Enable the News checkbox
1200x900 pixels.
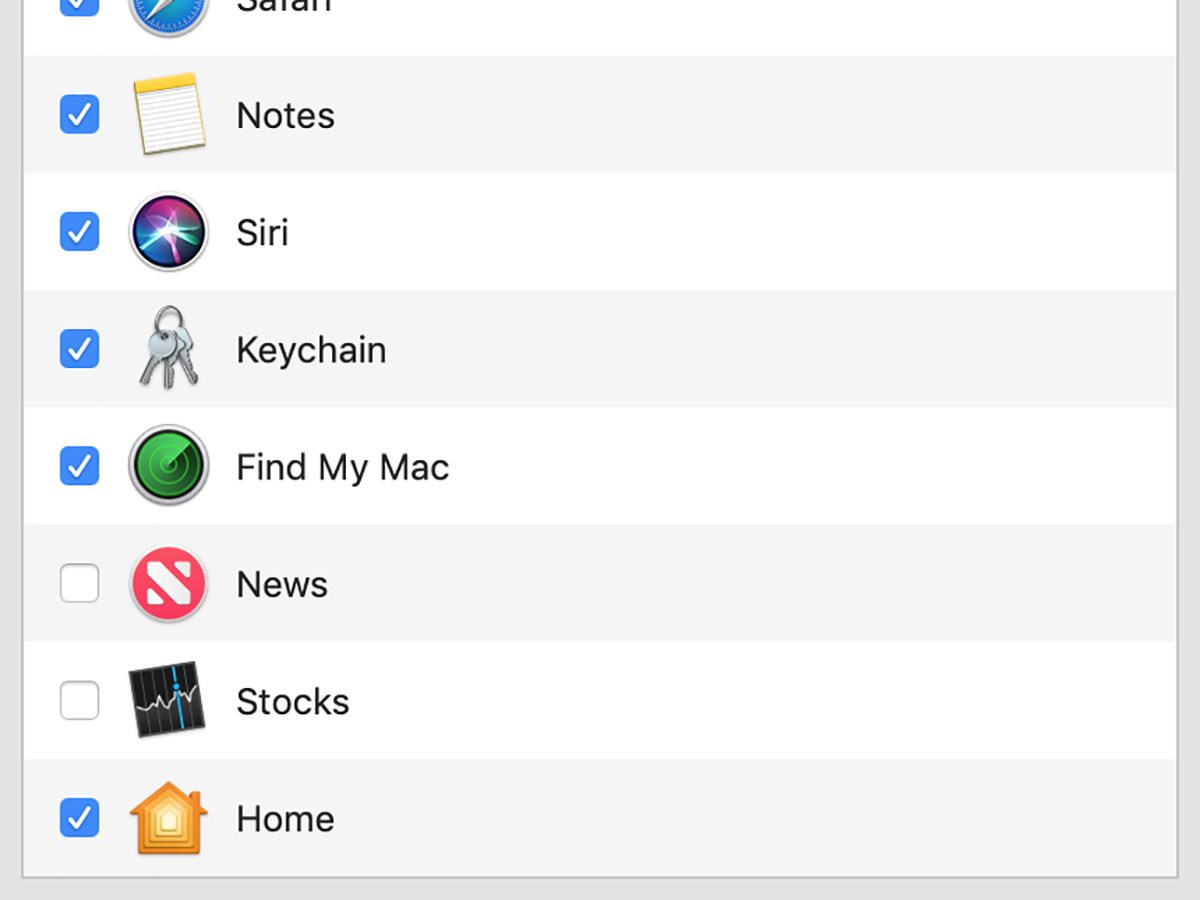pos(80,583)
